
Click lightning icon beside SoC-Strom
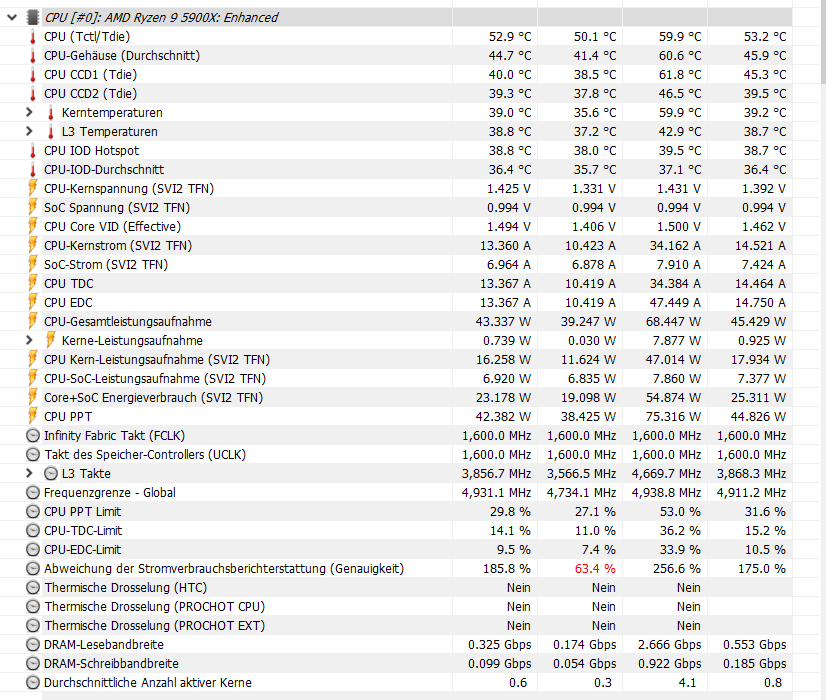coord(33,264)
